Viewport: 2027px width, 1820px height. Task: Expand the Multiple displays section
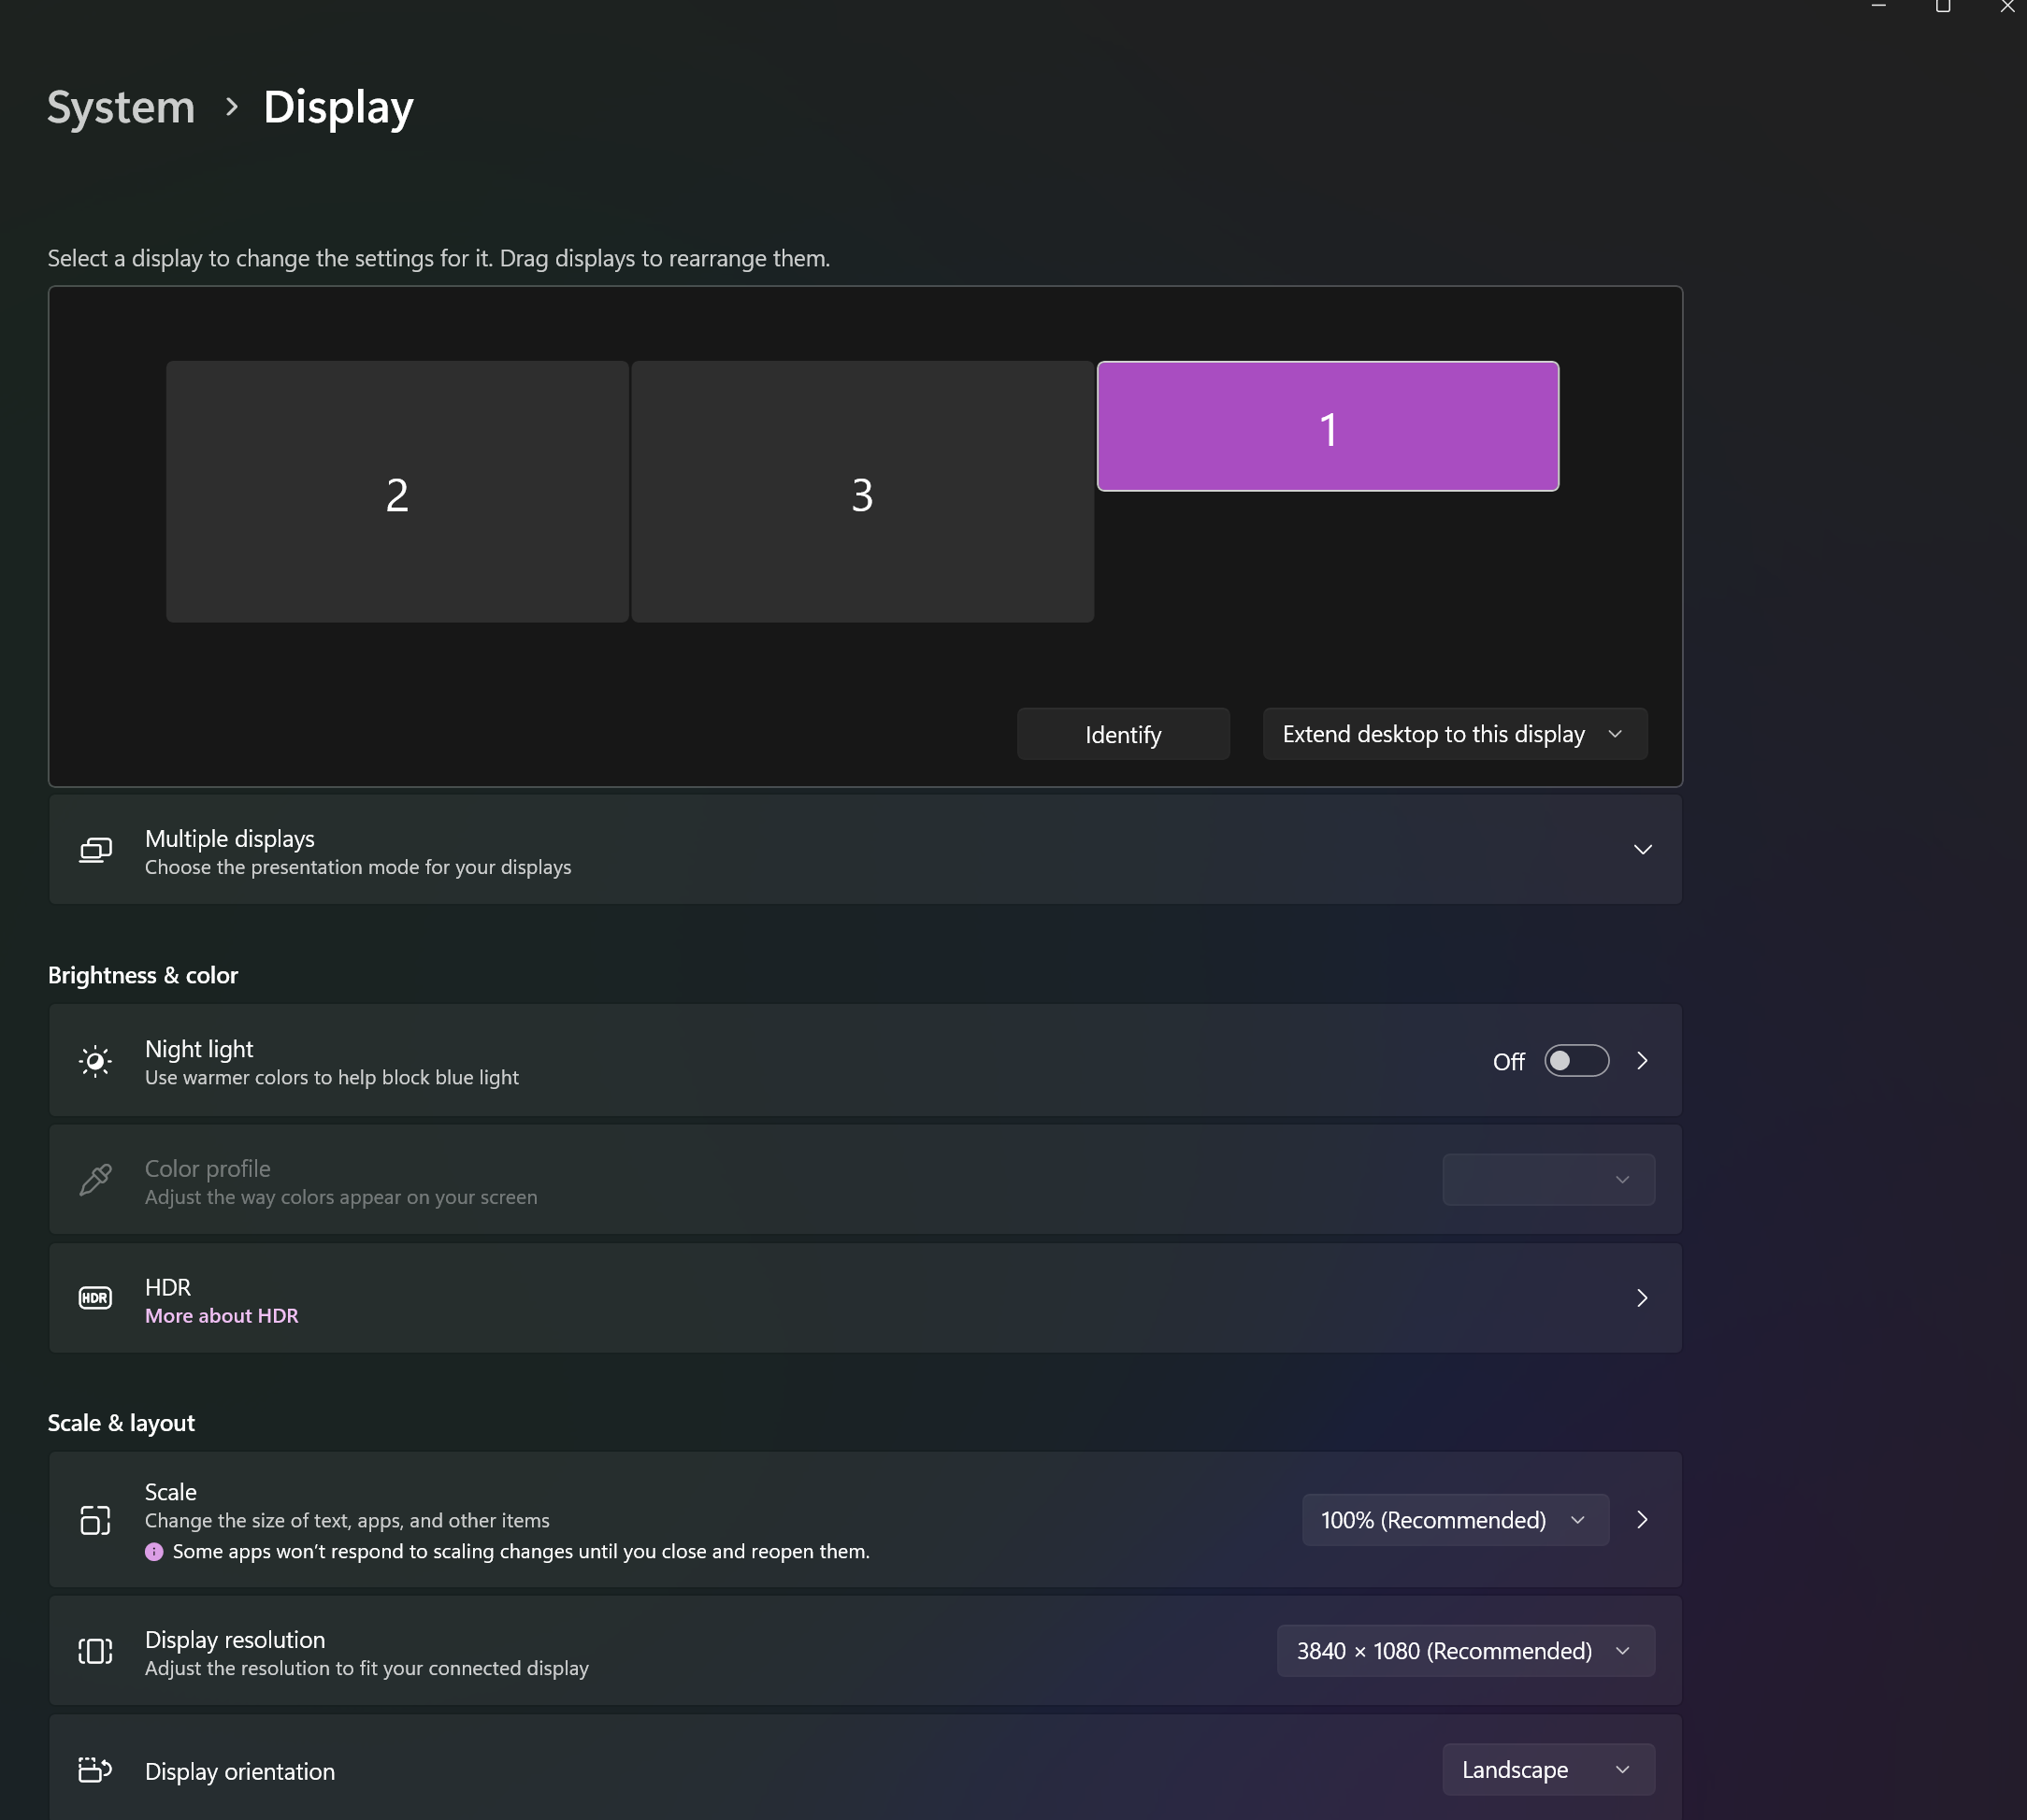(x=1642, y=850)
